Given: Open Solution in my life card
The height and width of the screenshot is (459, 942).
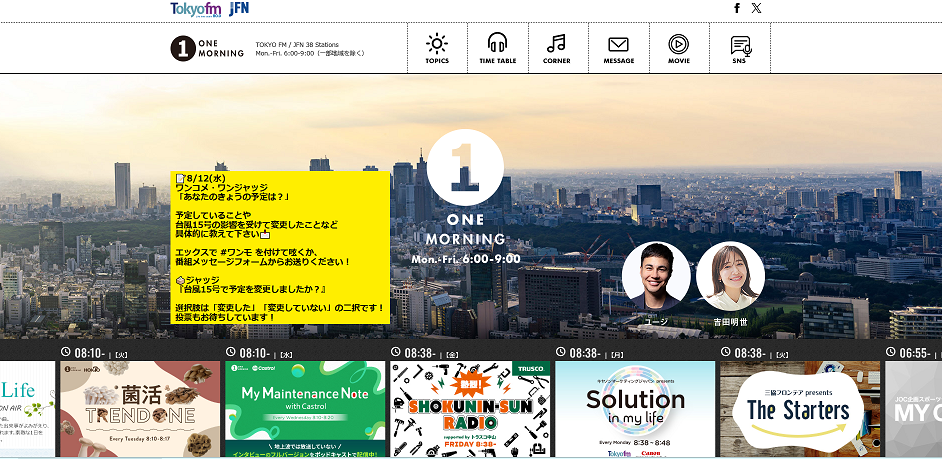Looking at the screenshot, I should click(635, 409).
